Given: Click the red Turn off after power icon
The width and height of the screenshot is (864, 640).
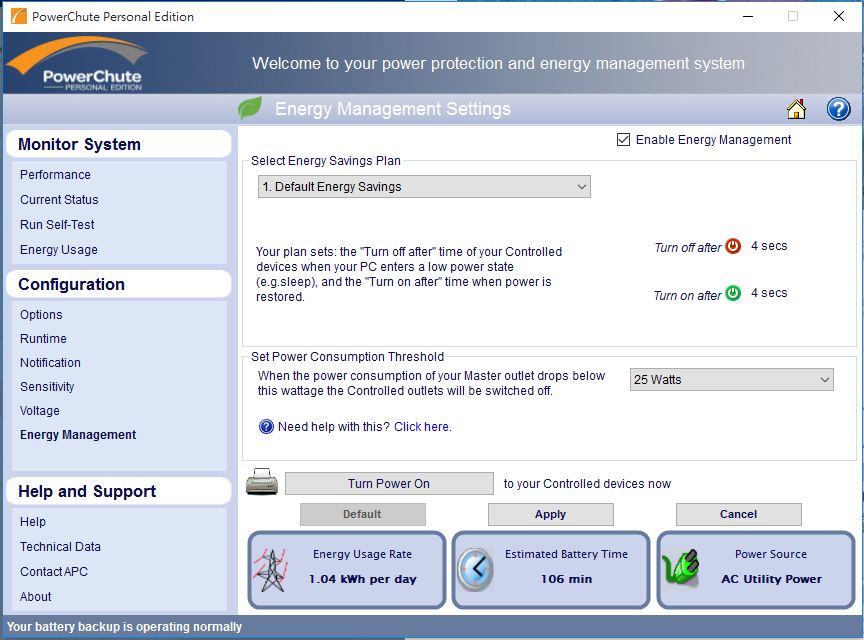Looking at the screenshot, I should click(x=733, y=246).
